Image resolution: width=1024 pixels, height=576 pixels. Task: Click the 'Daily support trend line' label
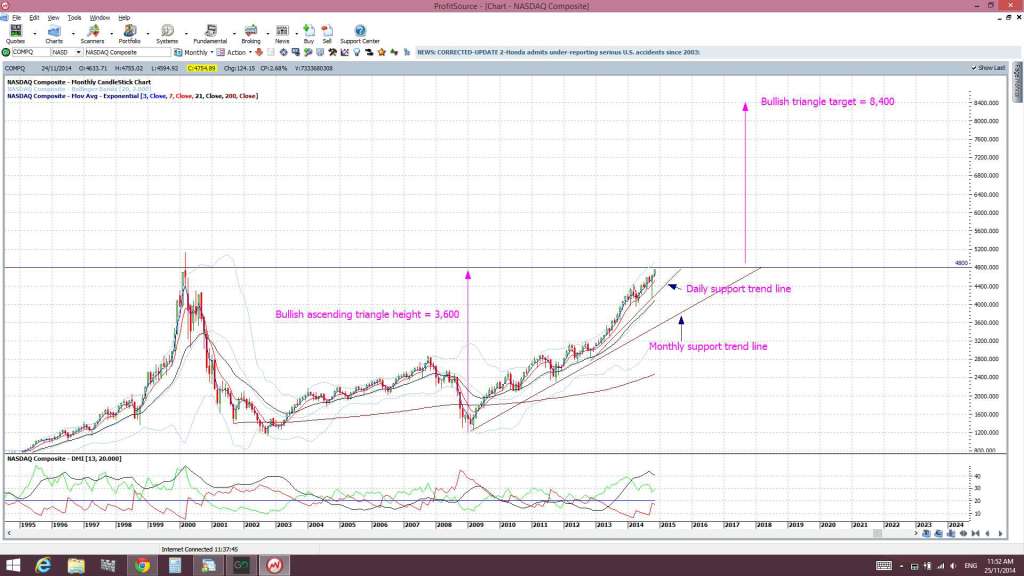coord(738,289)
